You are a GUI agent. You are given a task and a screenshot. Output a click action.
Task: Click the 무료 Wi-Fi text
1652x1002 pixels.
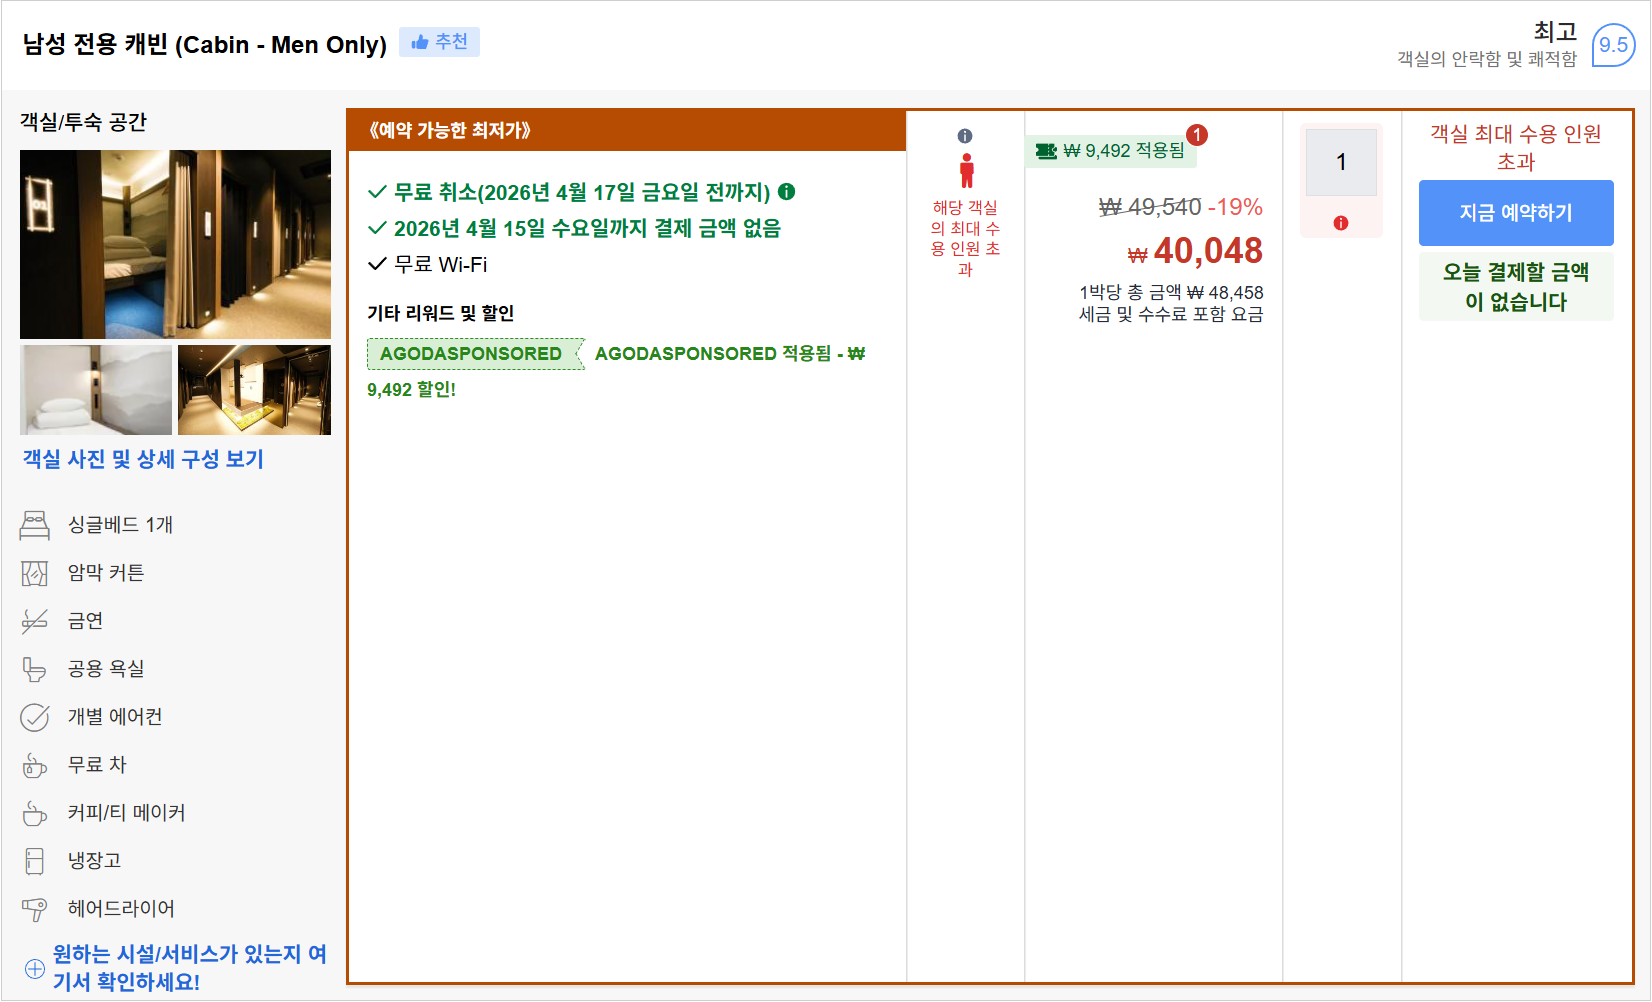point(441,264)
